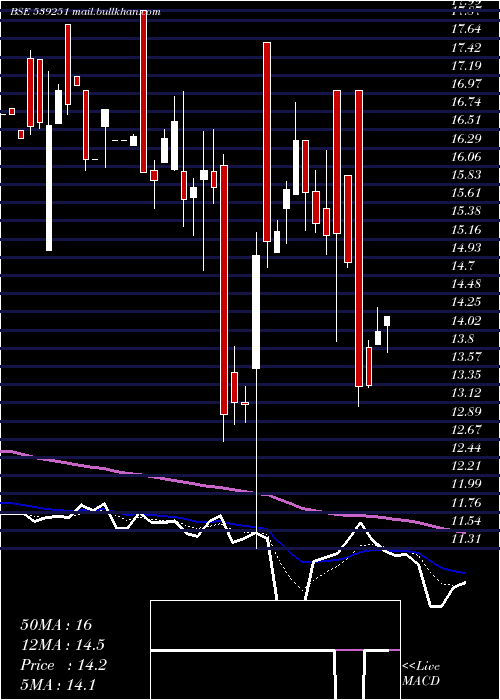
Task: Click the 13.12 price label
Action: (x=466, y=393)
